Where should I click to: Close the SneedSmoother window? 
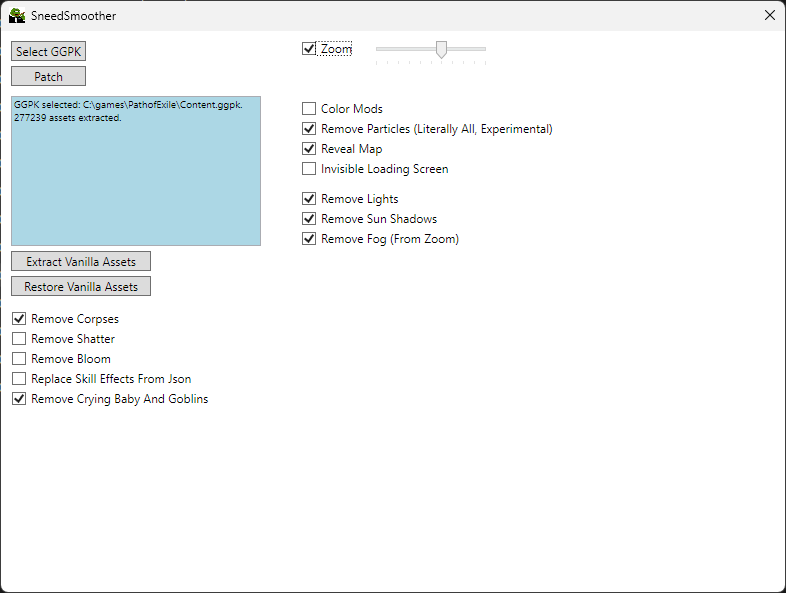pyautogui.click(x=770, y=16)
